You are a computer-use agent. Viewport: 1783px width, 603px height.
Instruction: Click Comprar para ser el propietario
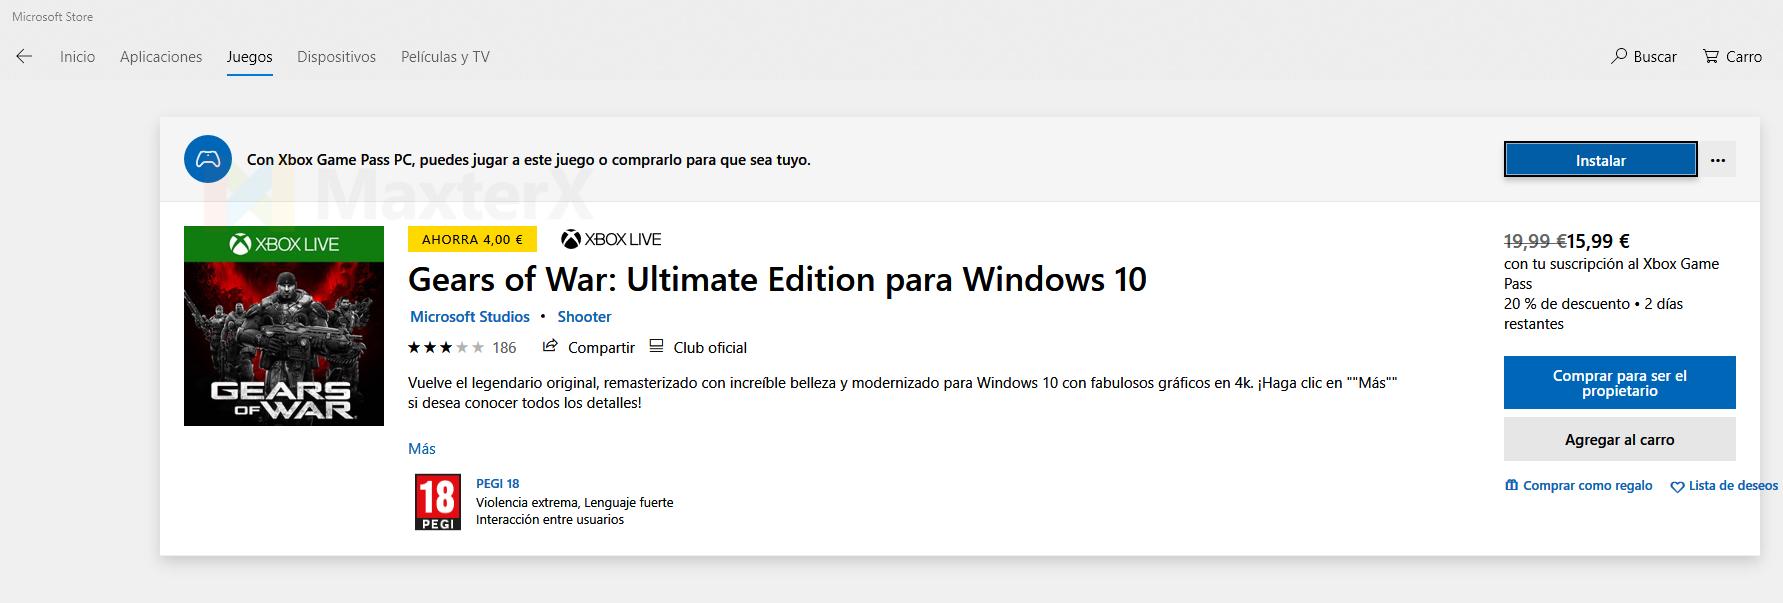tap(1619, 383)
